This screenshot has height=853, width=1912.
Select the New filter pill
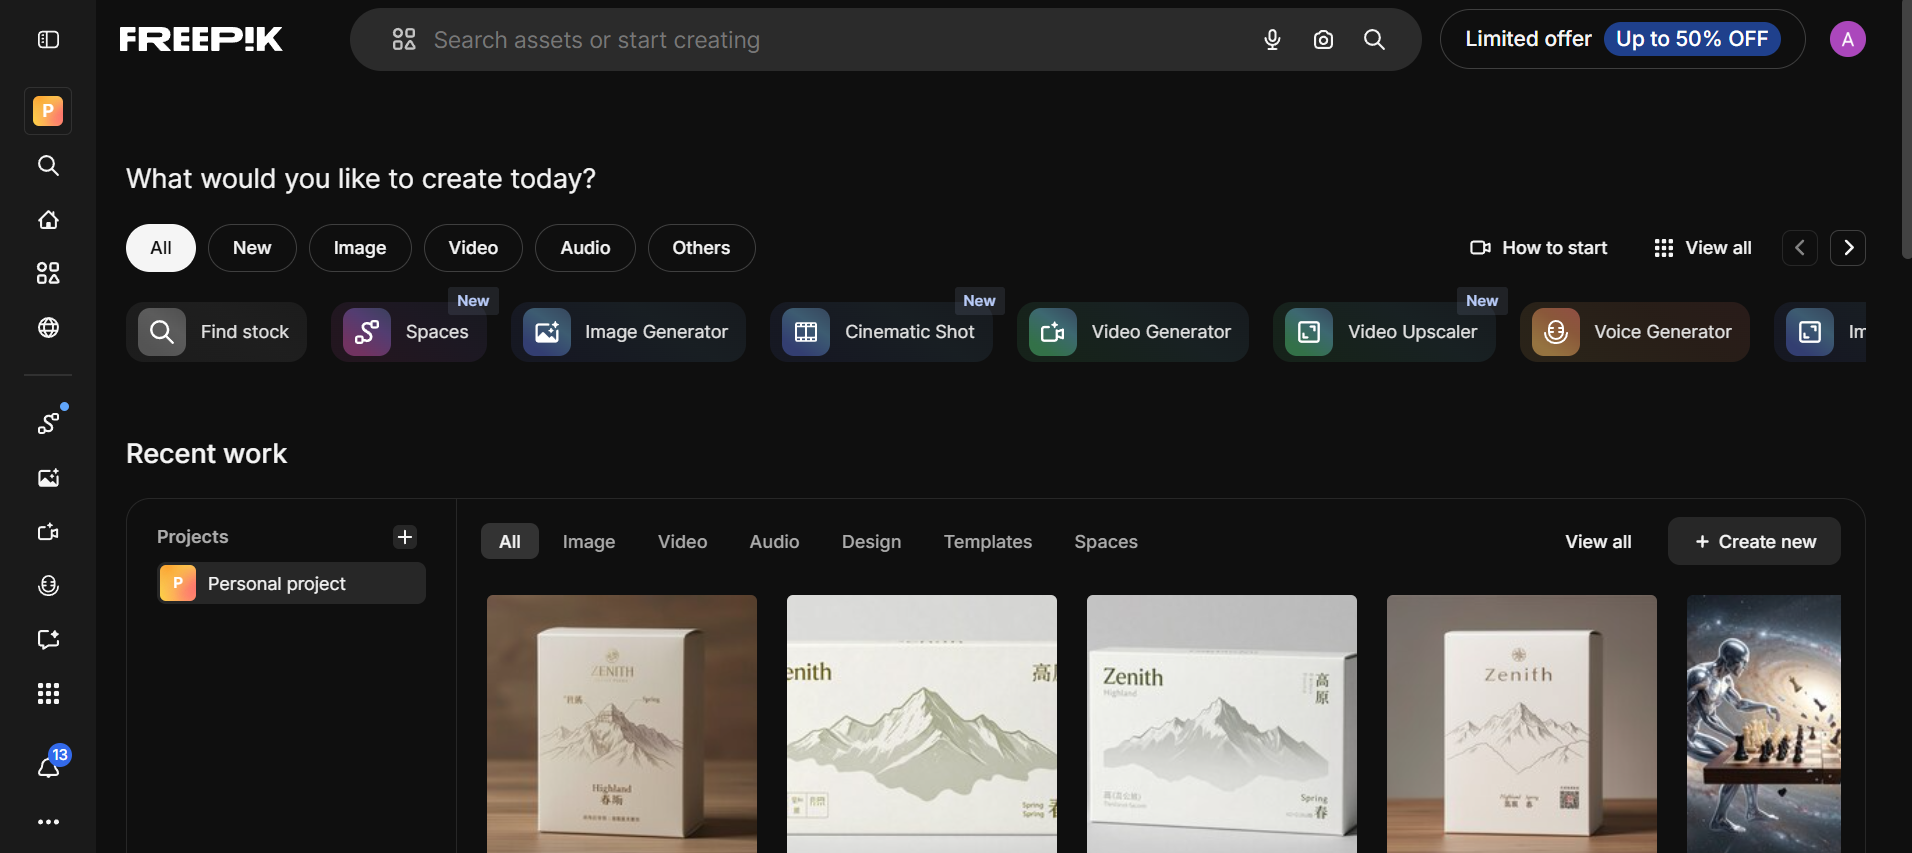pos(252,248)
